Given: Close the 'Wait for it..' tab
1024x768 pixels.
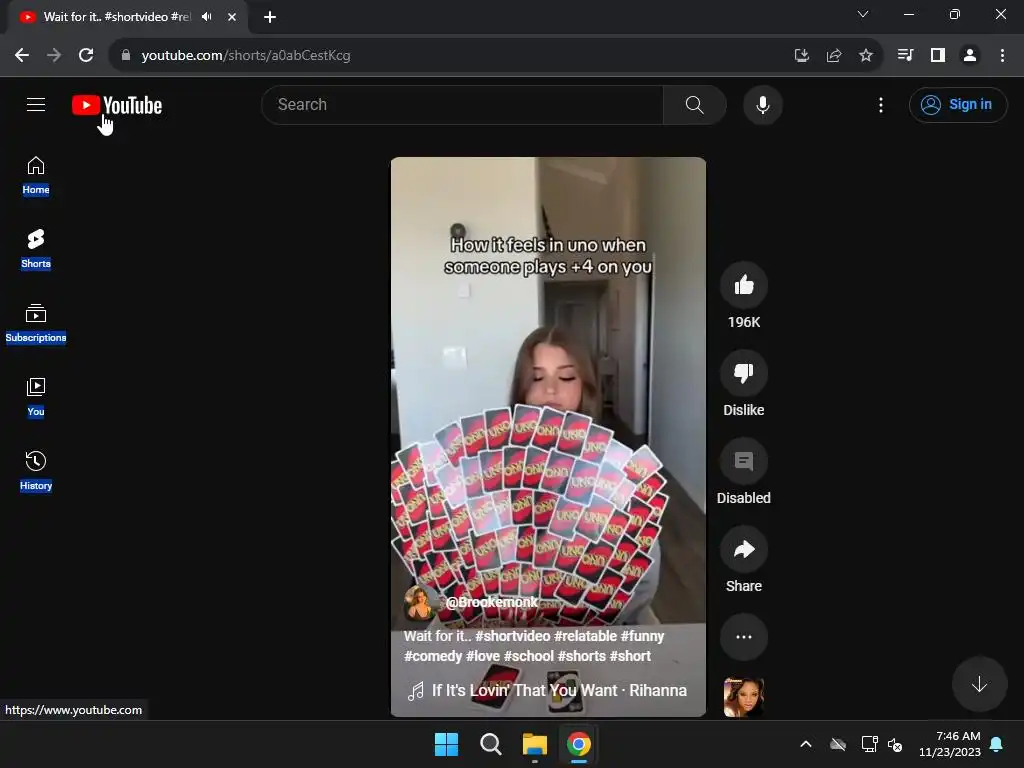Looking at the screenshot, I should [x=232, y=17].
